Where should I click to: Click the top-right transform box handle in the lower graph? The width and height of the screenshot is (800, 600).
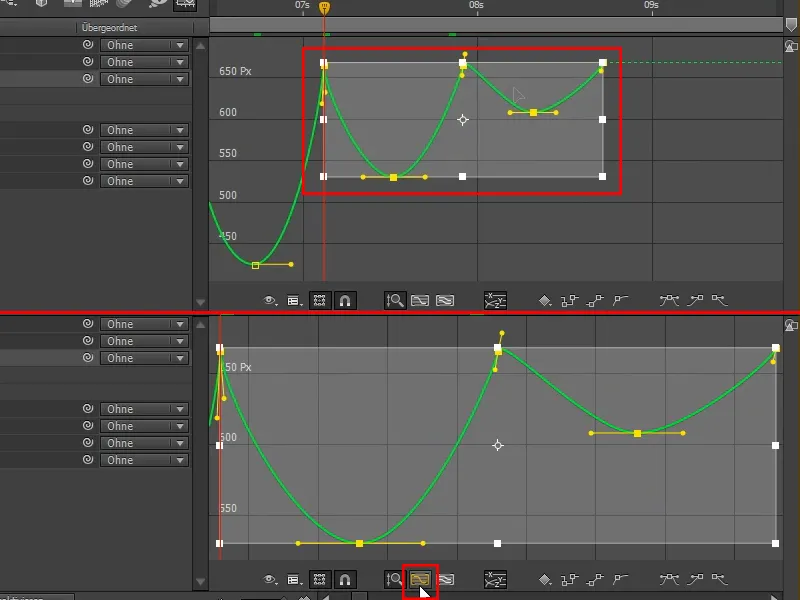[776, 348]
